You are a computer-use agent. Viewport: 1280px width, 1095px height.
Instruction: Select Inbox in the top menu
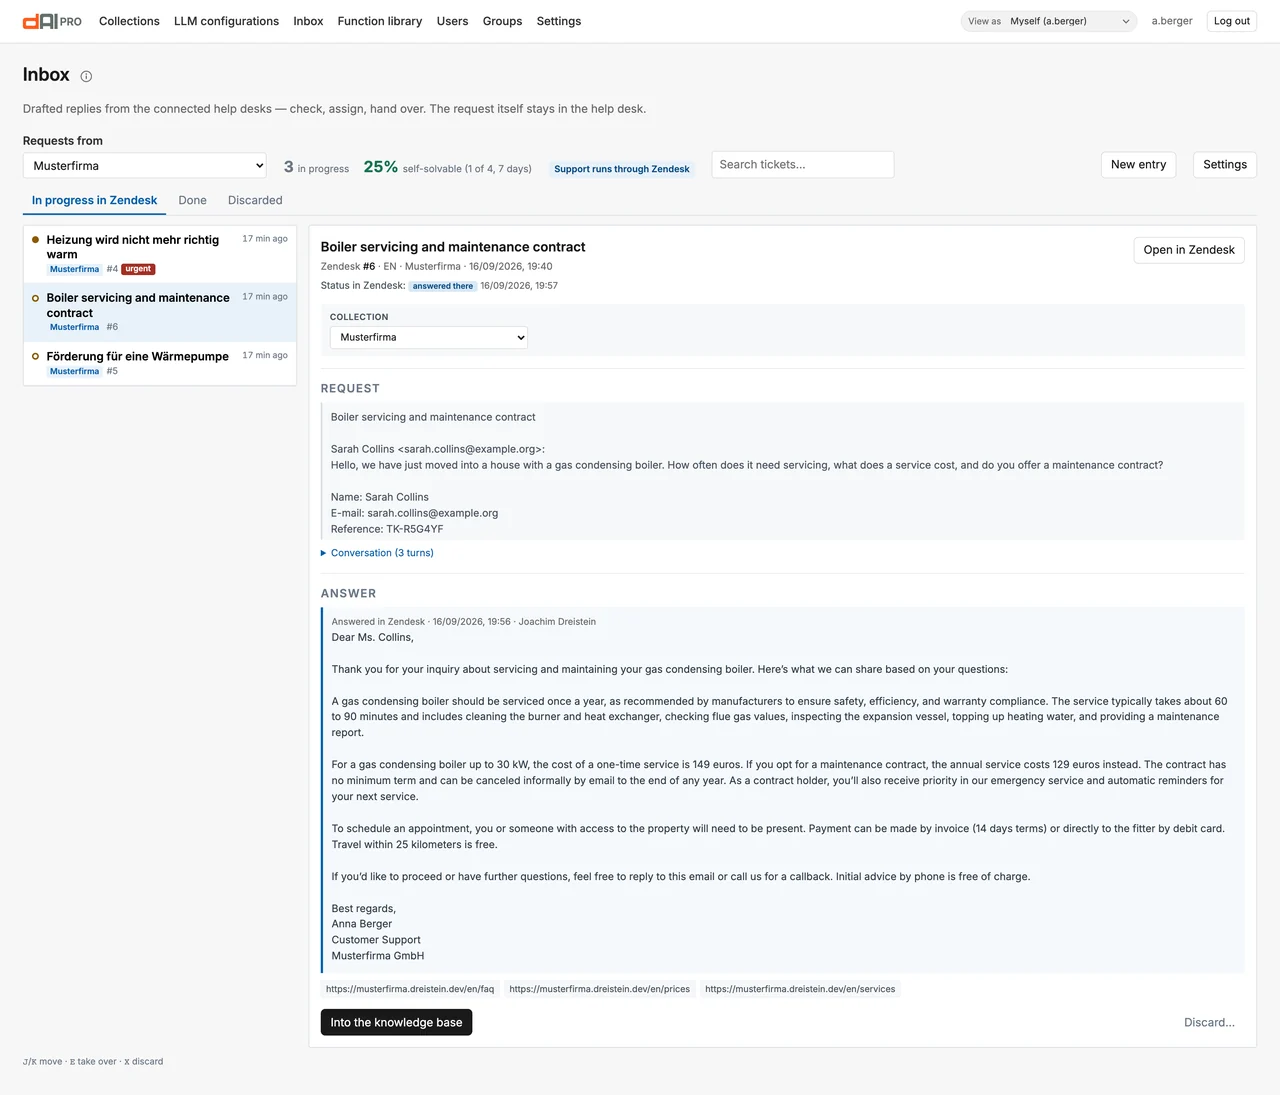(308, 21)
